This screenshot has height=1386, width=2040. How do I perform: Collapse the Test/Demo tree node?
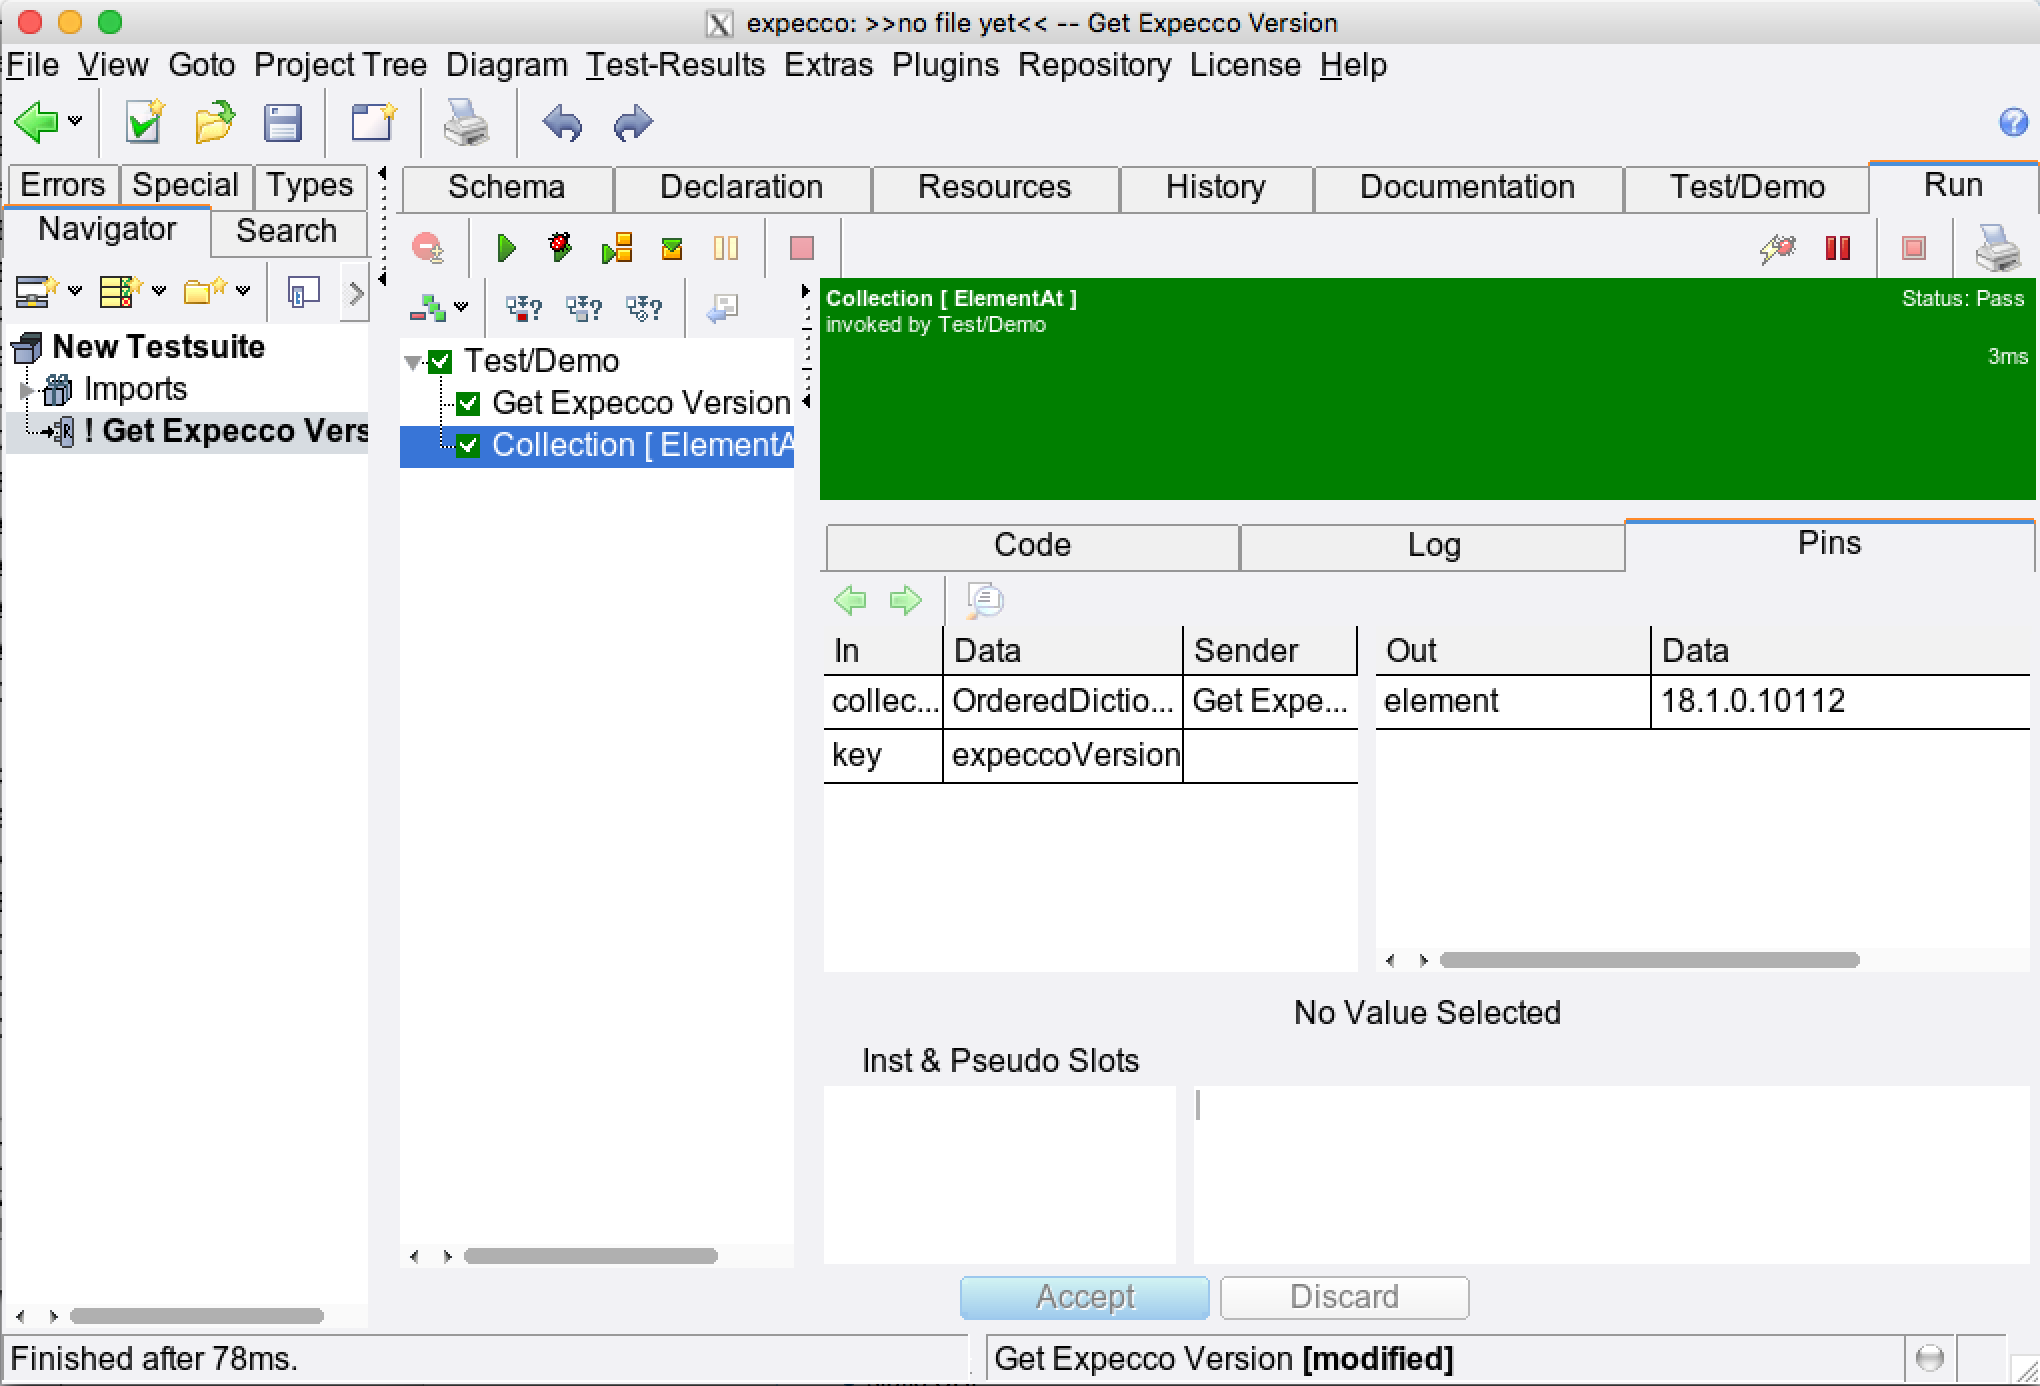(413, 362)
